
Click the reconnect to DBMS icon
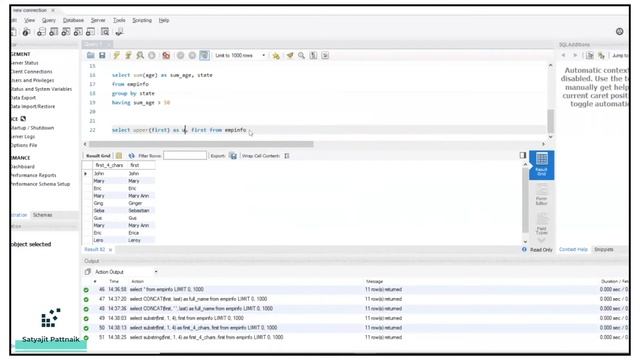click(119, 32)
